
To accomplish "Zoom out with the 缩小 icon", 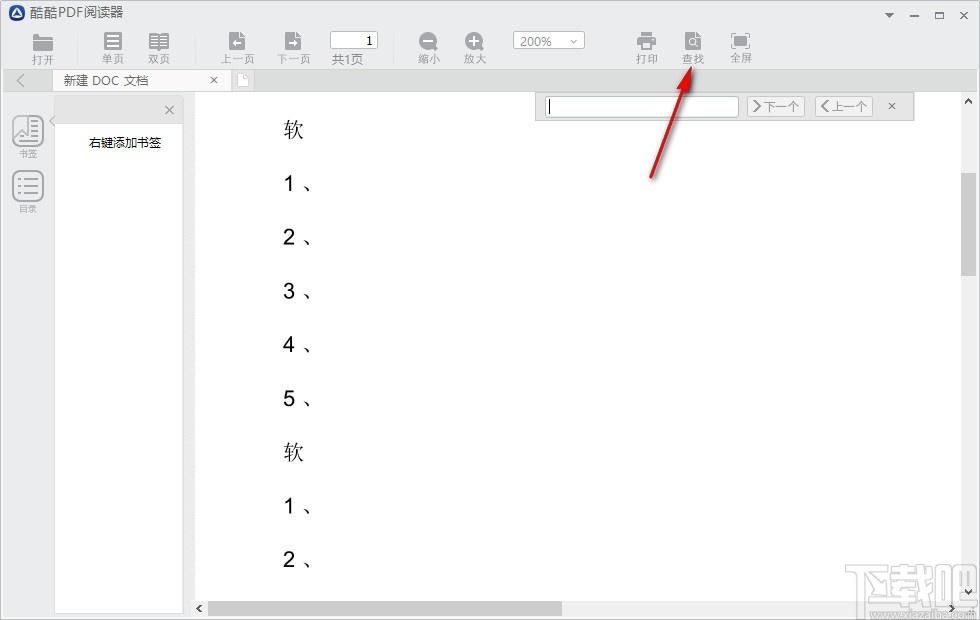I will point(428,48).
